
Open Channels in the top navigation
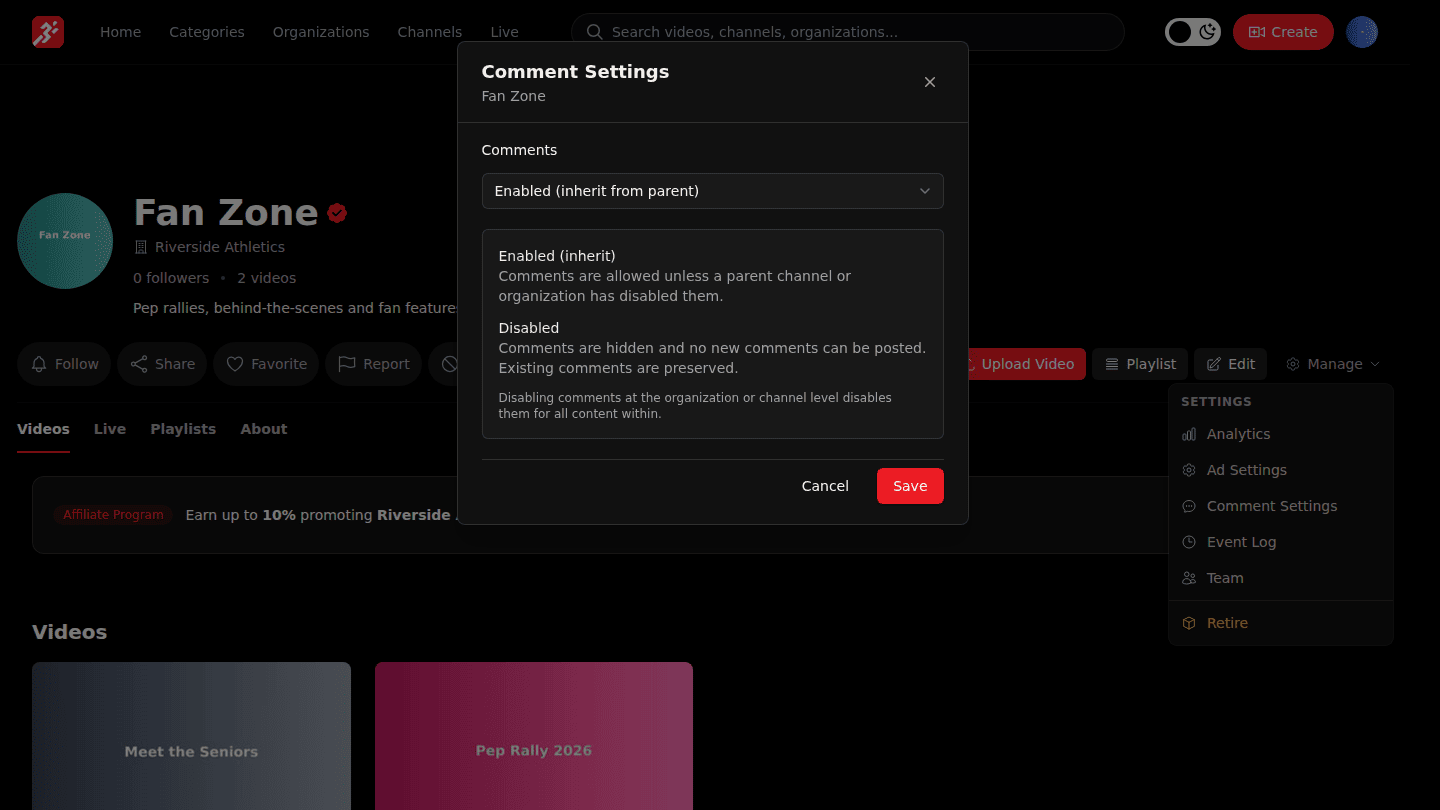click(430, 32)
